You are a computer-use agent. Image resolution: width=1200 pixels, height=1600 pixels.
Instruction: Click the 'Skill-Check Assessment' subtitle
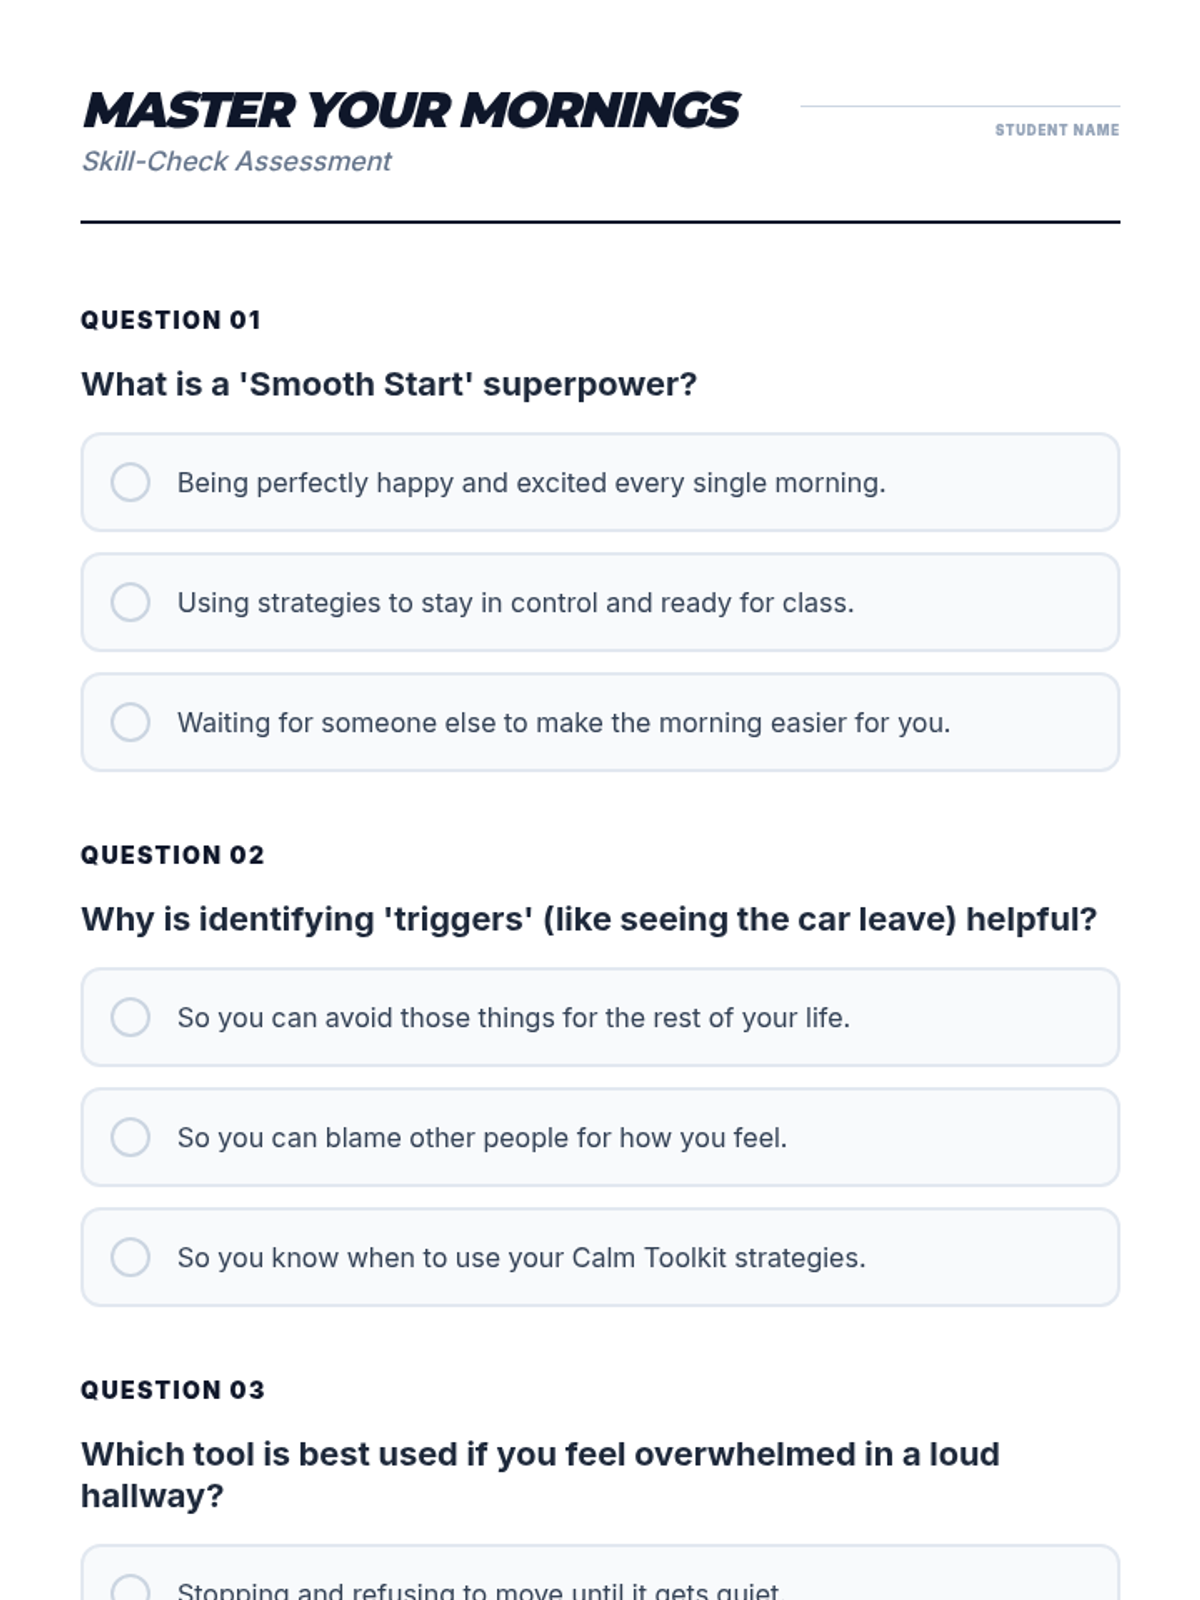tap(236, 161)
